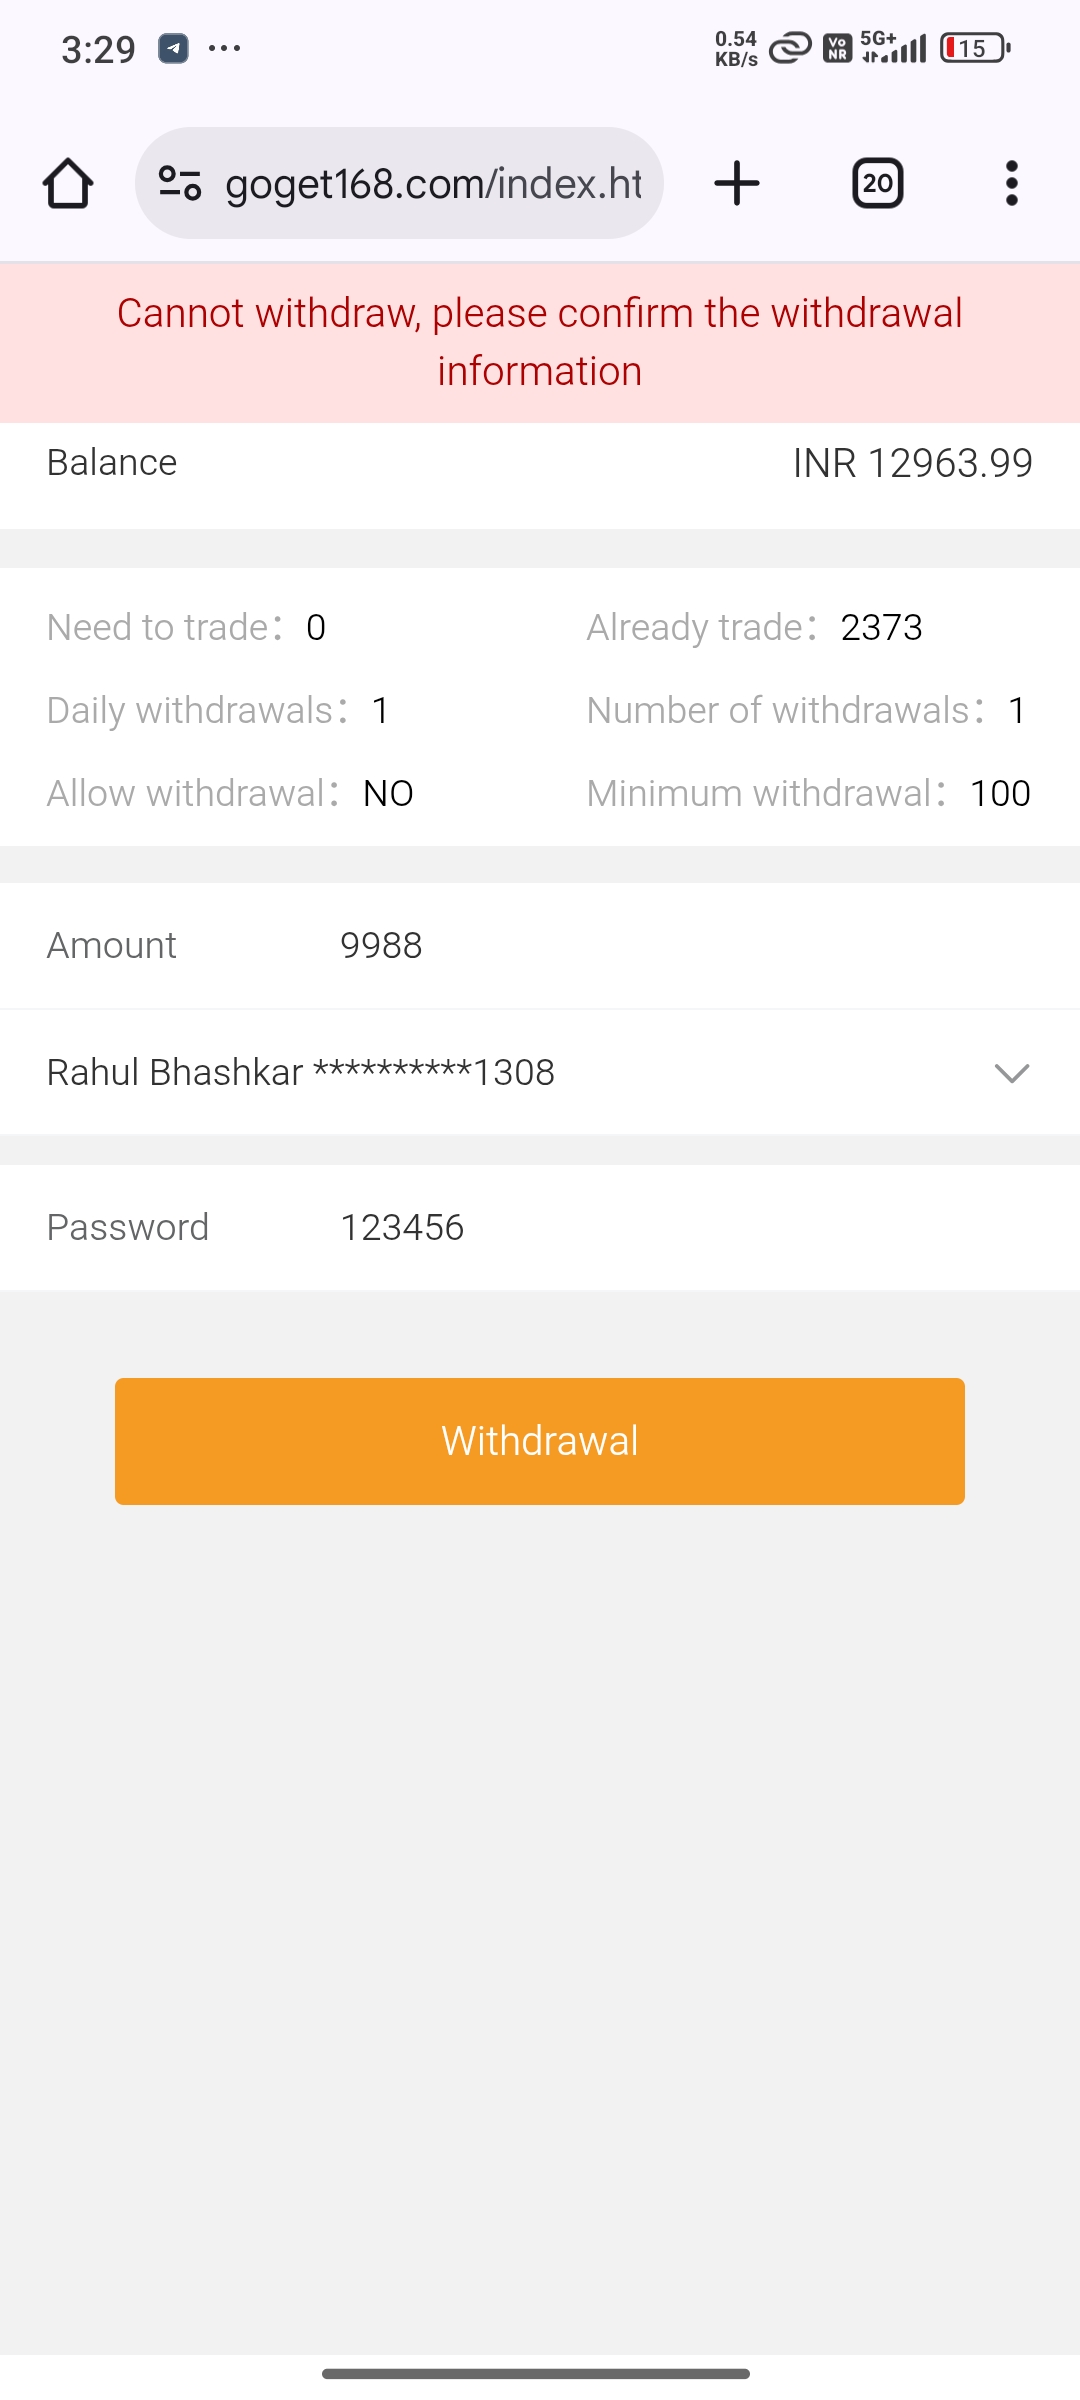The height and width of the screenshot is (2400, 1080).
Task: Open site information icon in address bar
Action: pyautogui.click(x=180, y=184)
